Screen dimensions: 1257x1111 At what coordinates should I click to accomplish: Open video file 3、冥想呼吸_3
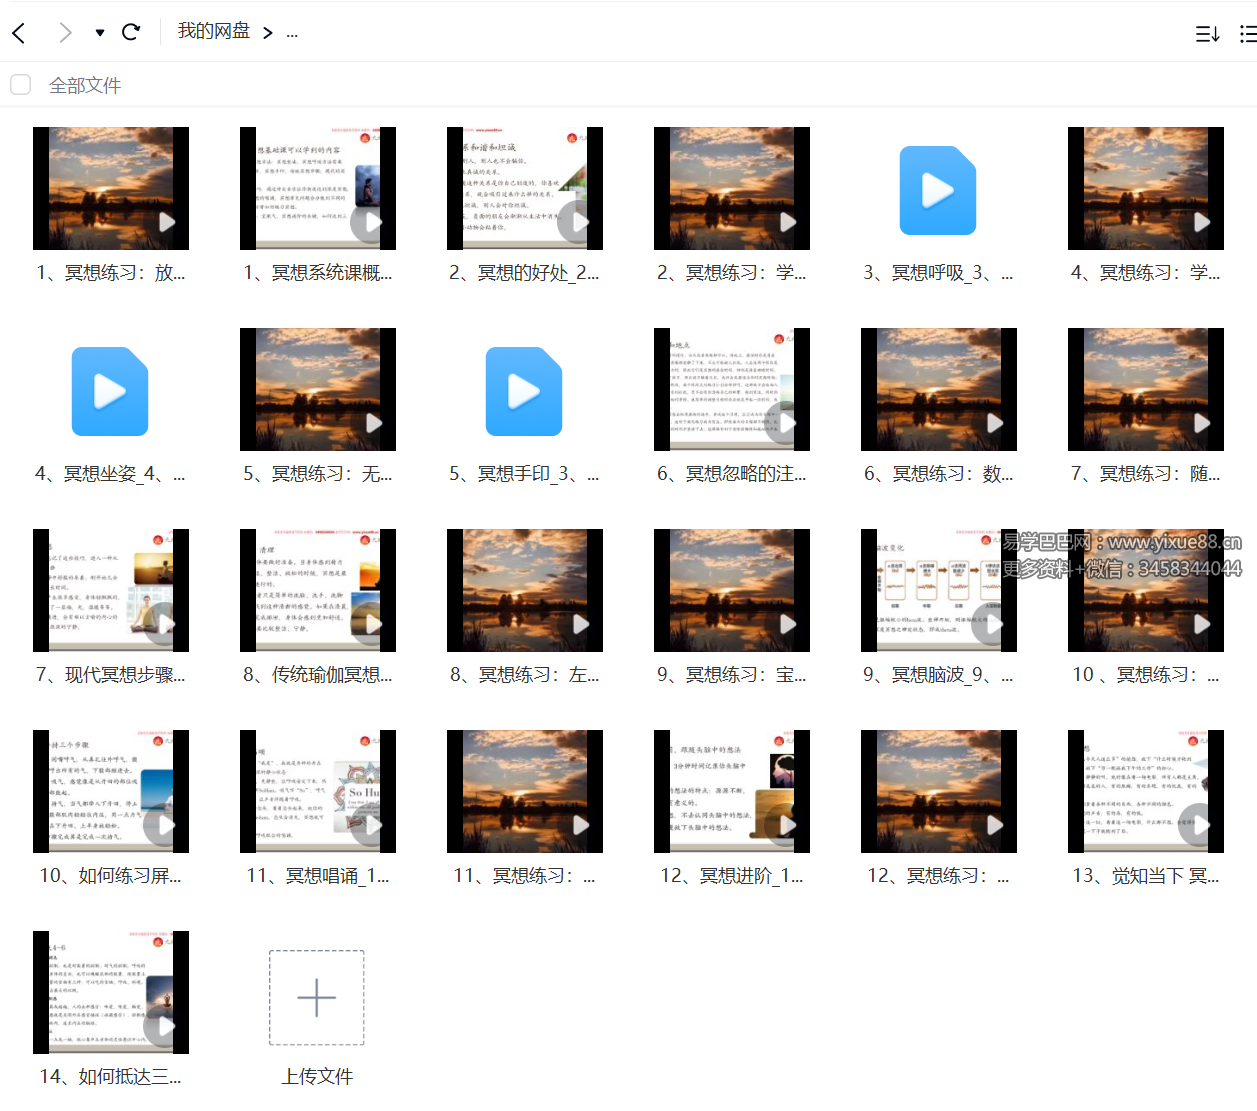[x=938, y=190]
